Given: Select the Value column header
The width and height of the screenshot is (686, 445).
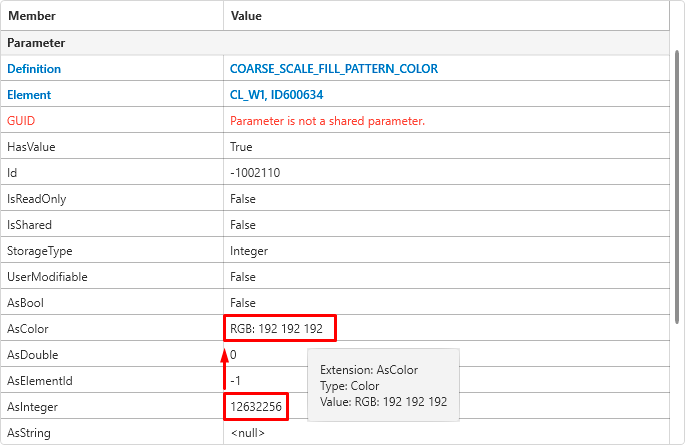Looking at the screenshot, I should pos(246,16).
